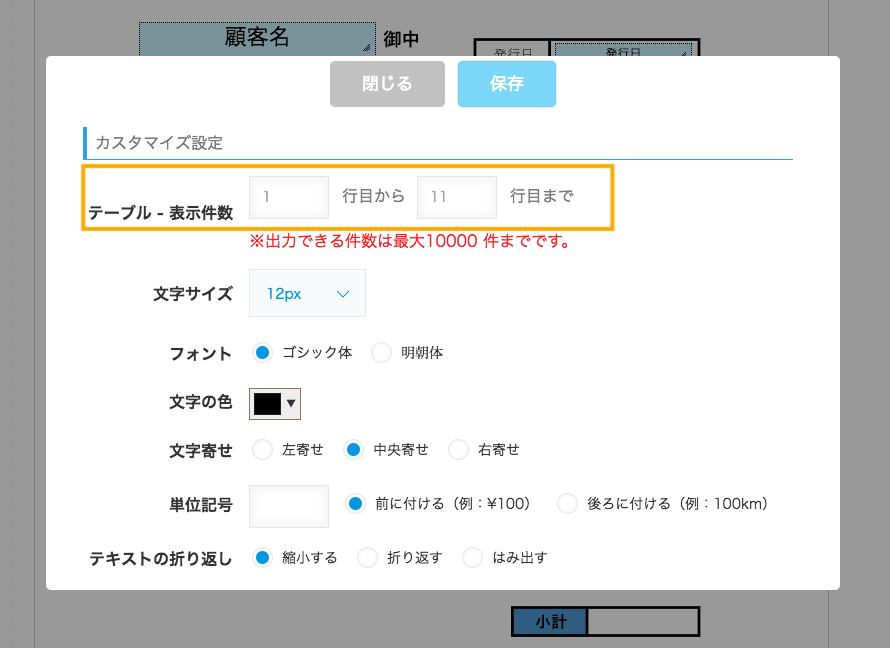Select the ゴシック体 font option
The image size is (890, 648).
click(x=263, y=353)
